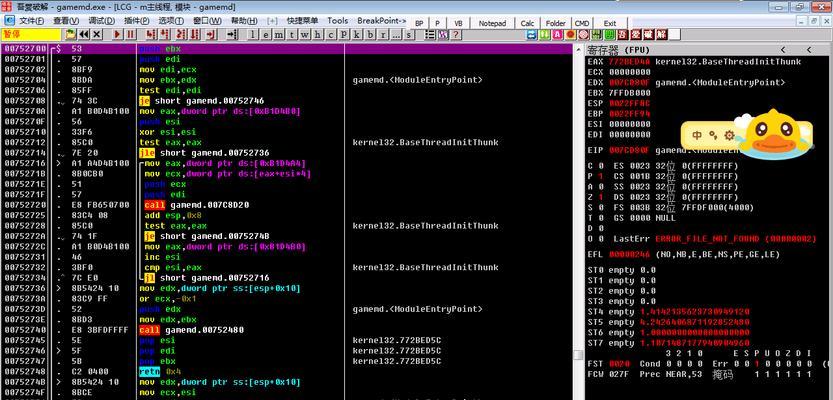Click the green up-down arrows plugin icon
Image resolution: width=833 pixels, height=400 pixels.
click(x=545, y=35)
